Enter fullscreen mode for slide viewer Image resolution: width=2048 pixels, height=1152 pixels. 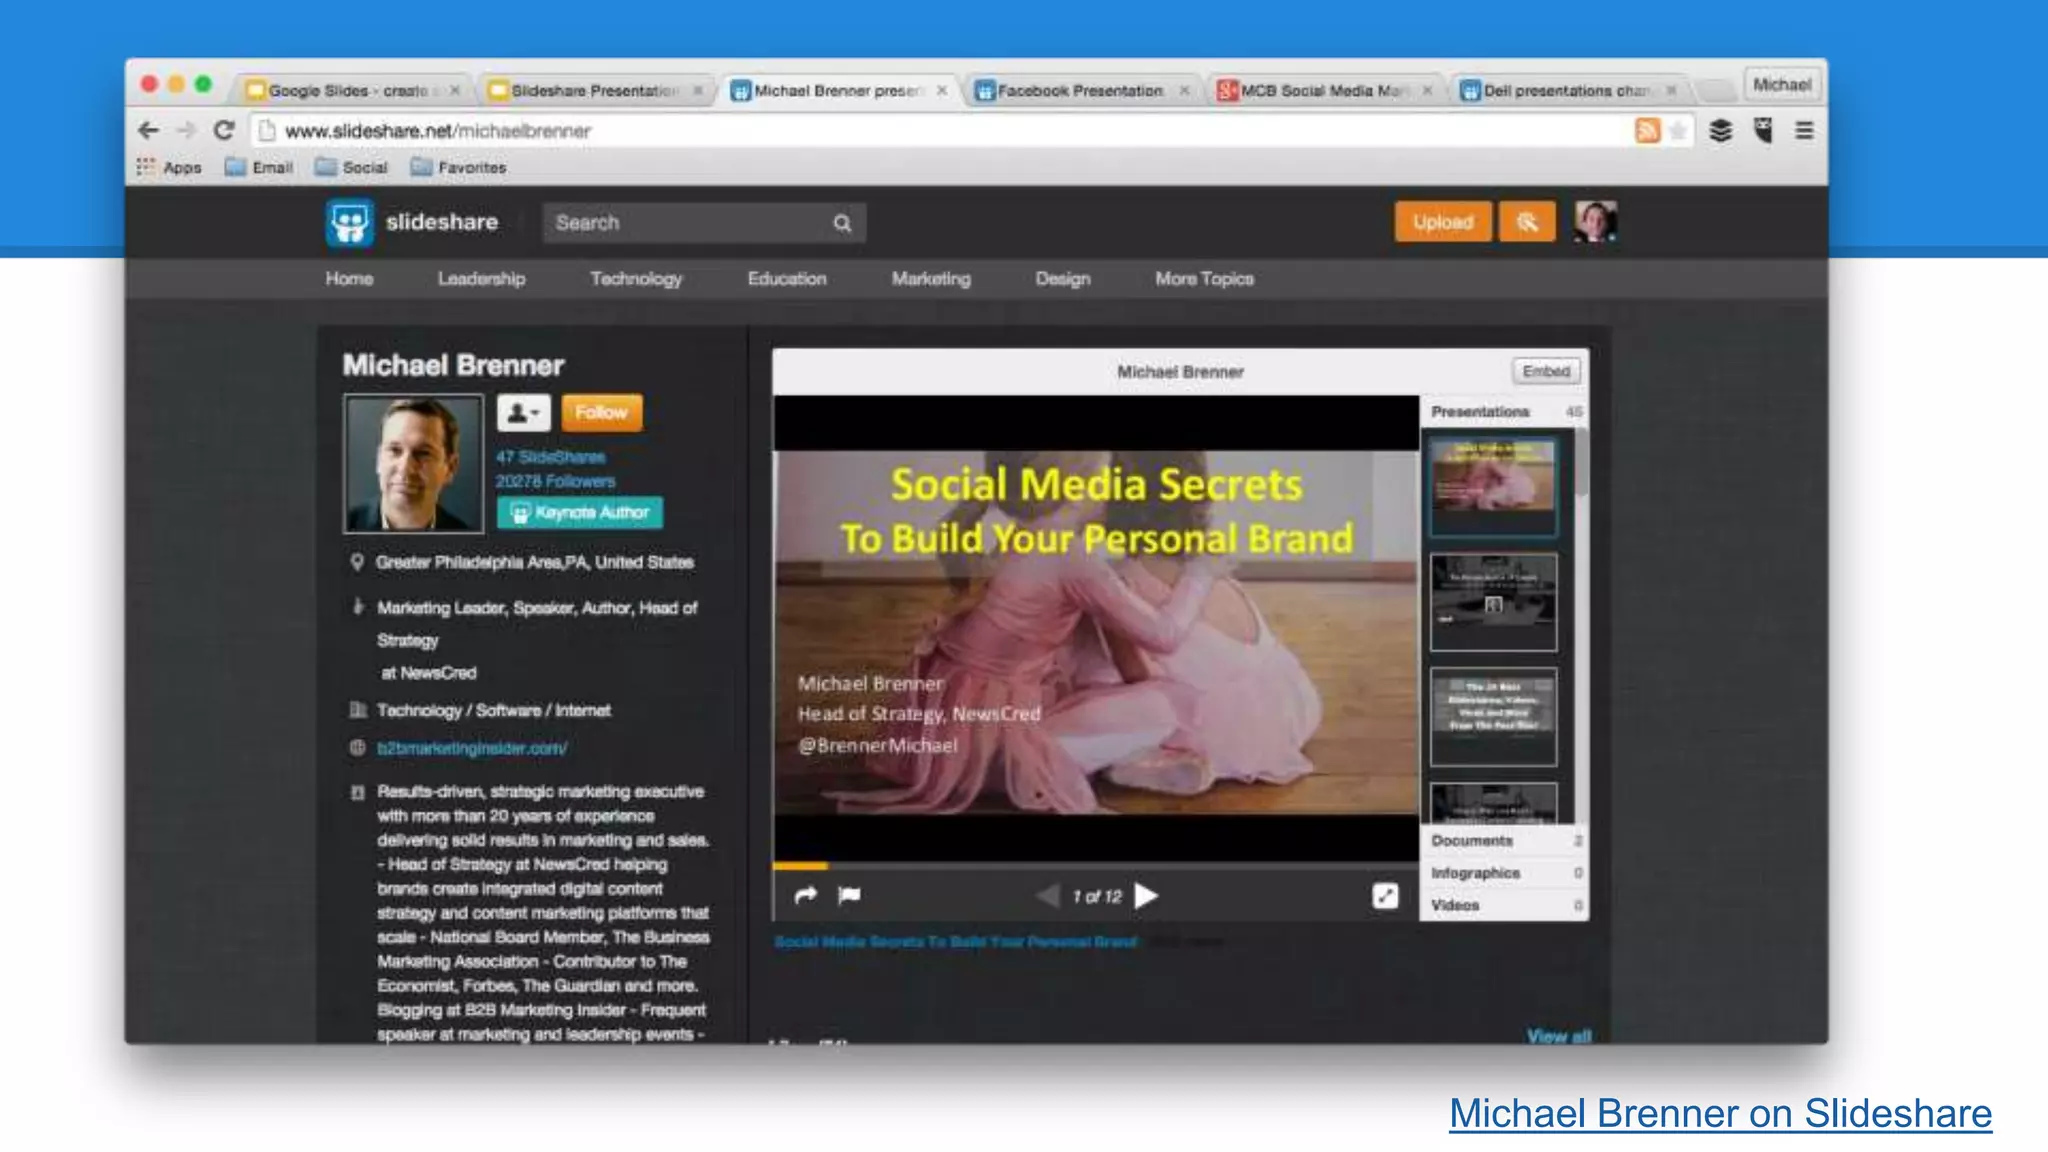[x=1385, y=896]
